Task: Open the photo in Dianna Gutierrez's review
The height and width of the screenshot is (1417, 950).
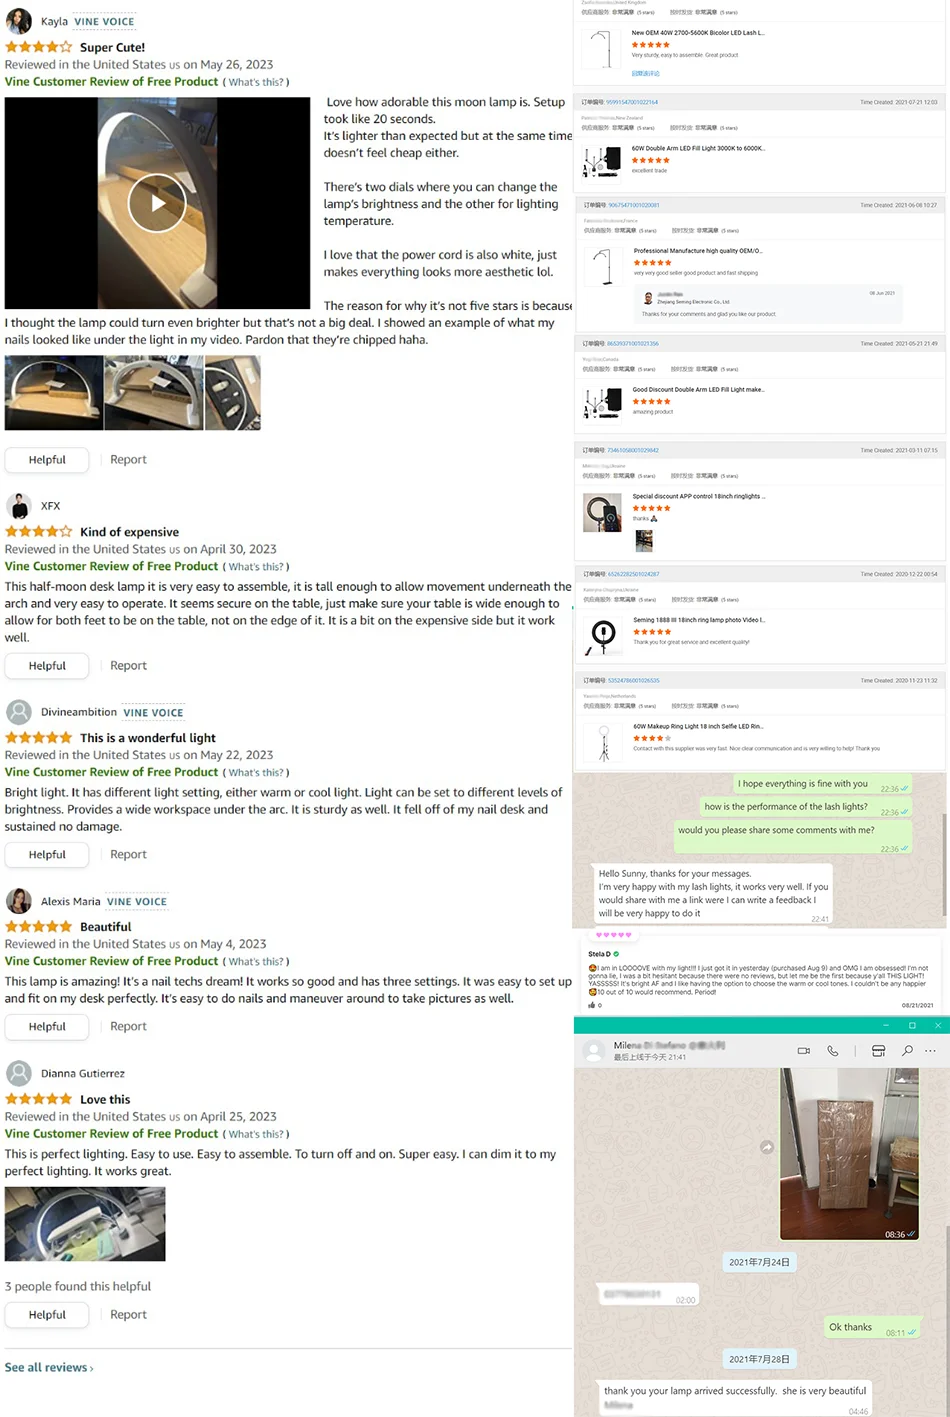Action: tap(85, 1224)
